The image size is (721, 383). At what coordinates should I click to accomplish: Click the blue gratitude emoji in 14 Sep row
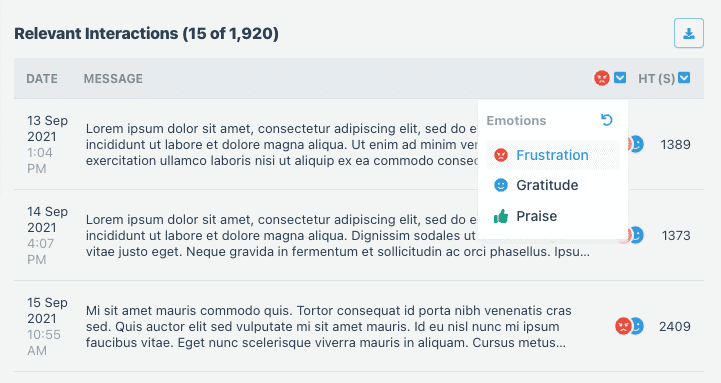click(638, 235)
